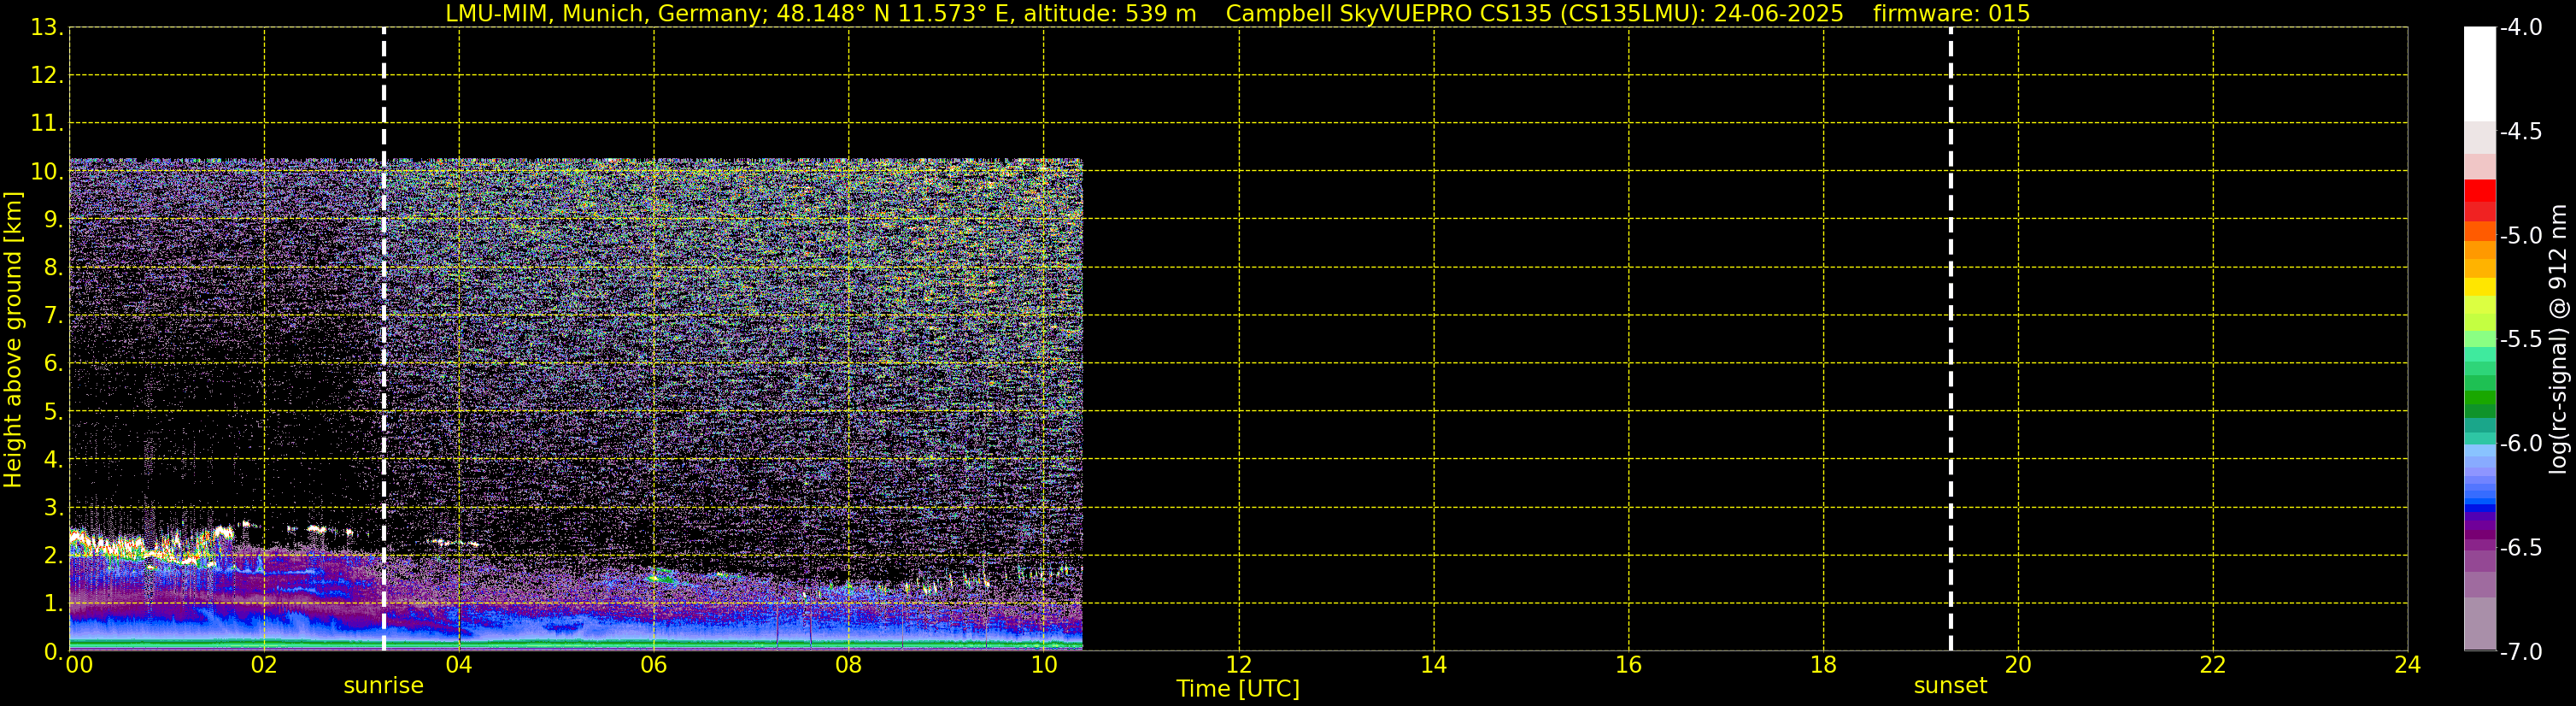Click the "18" time axis tick label

1824,665
